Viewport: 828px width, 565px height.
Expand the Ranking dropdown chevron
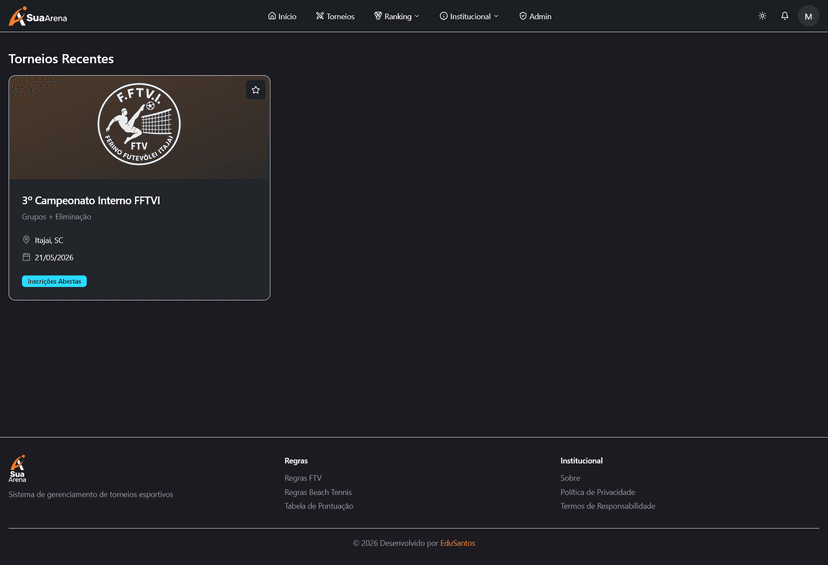[x=417, y=16]
